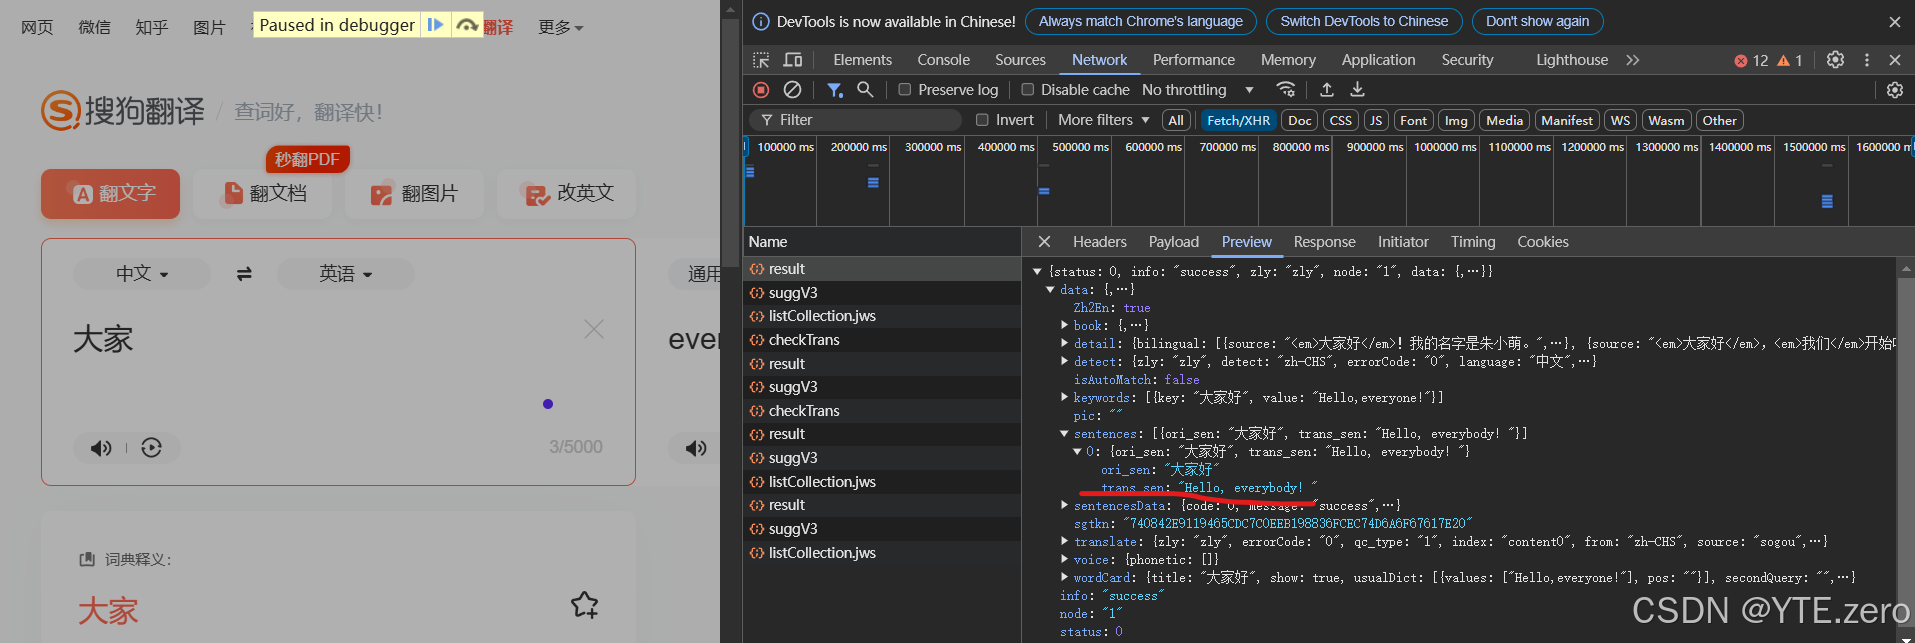Open DevTools customize three-dot menu
Image resolution: width=1915 pixels, height=643 pixels.
(x=1866, y=60)
